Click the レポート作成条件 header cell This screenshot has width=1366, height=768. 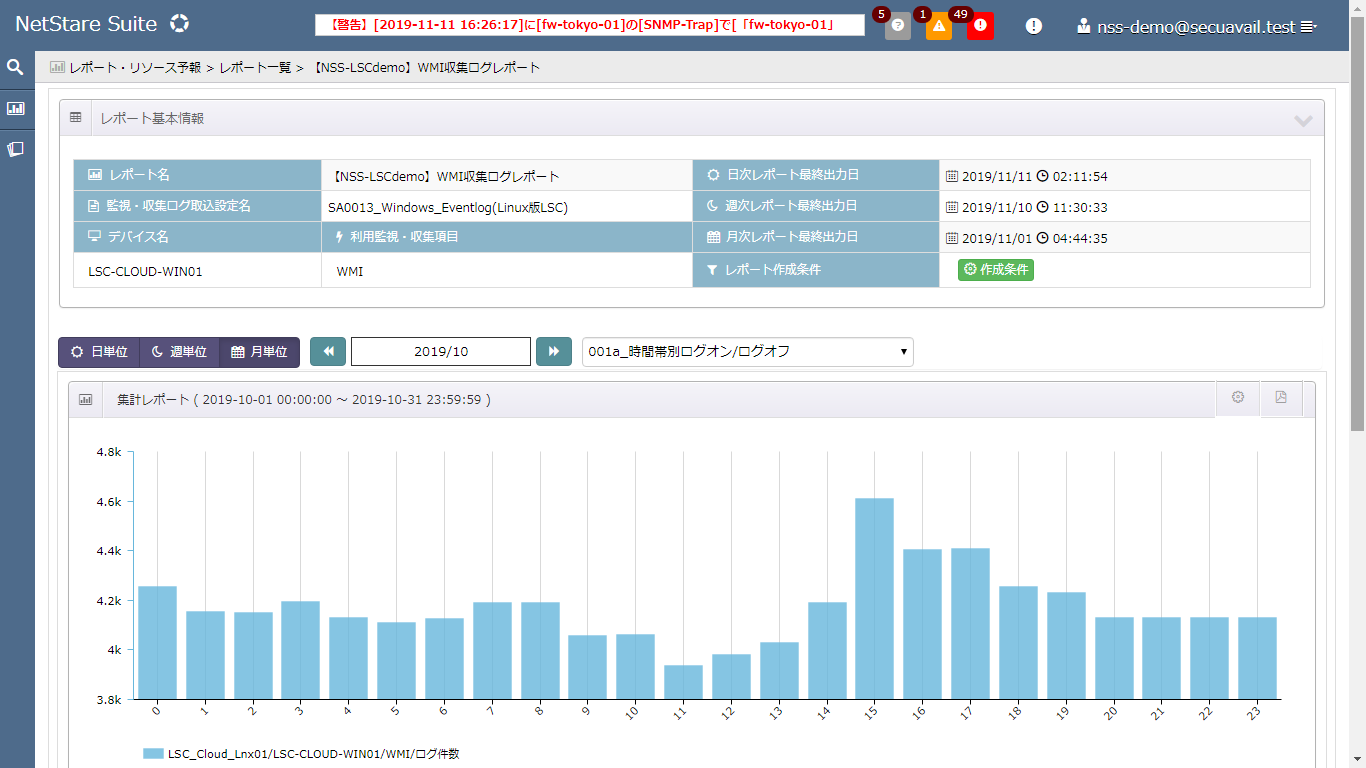816,270
